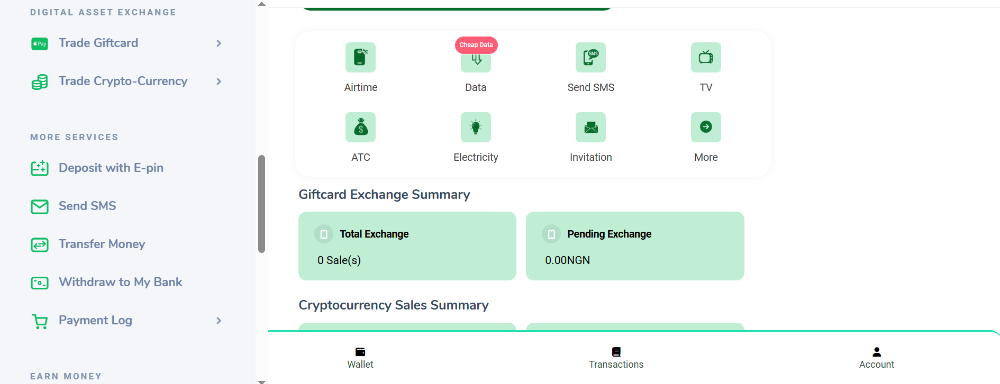The width and height of the screenshot is (1000, 384).
Task: Click the ATC label
Action: click(360, 158)
